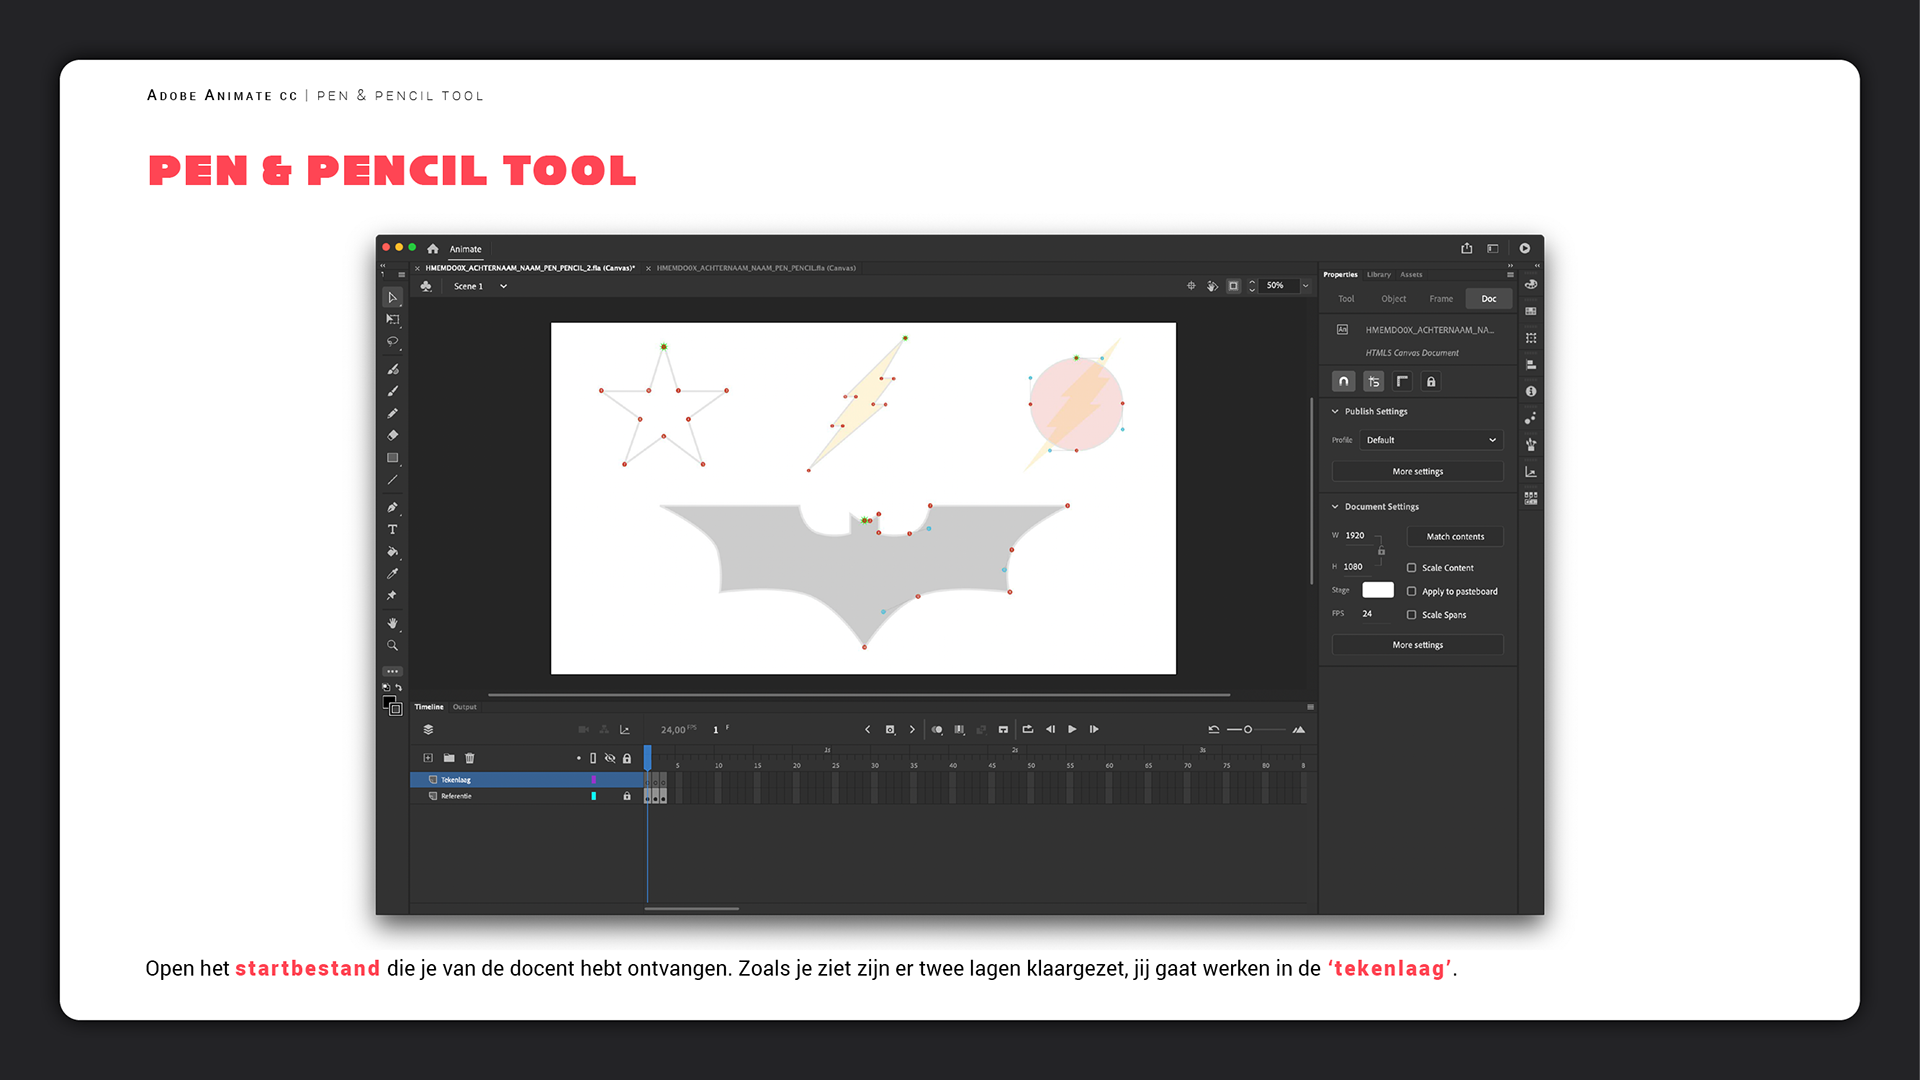This screenshot has width=1920, height=1080.
Task: Toggle the Scale Spans checkbox
Action: click(1411, 615)
